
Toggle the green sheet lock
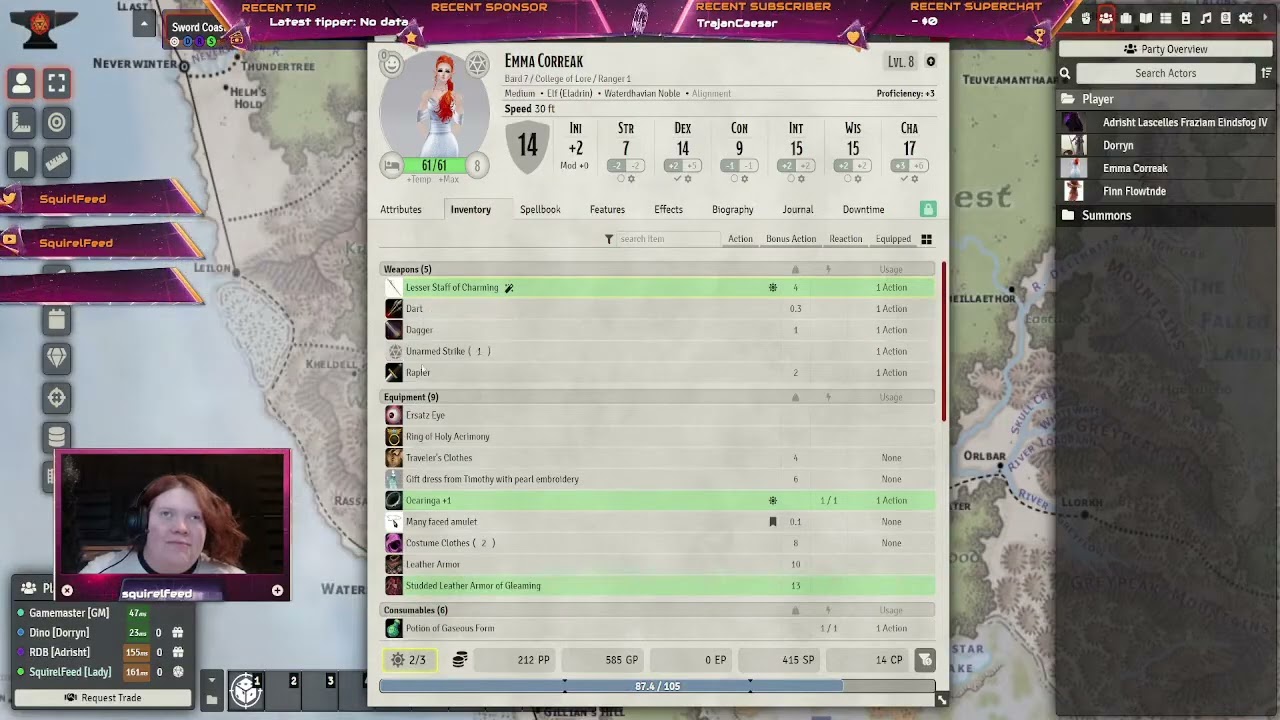(928, 209)
